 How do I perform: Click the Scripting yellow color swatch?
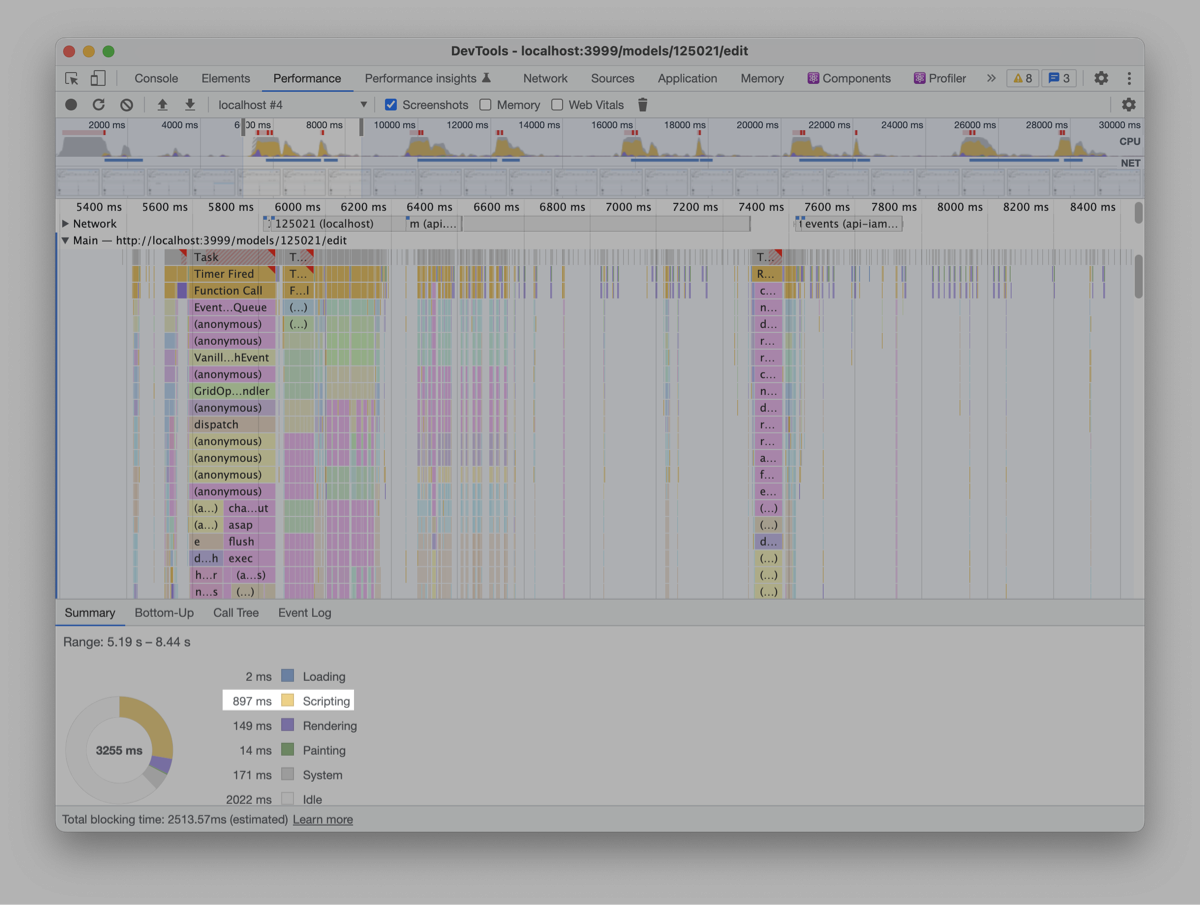(288, 701)
